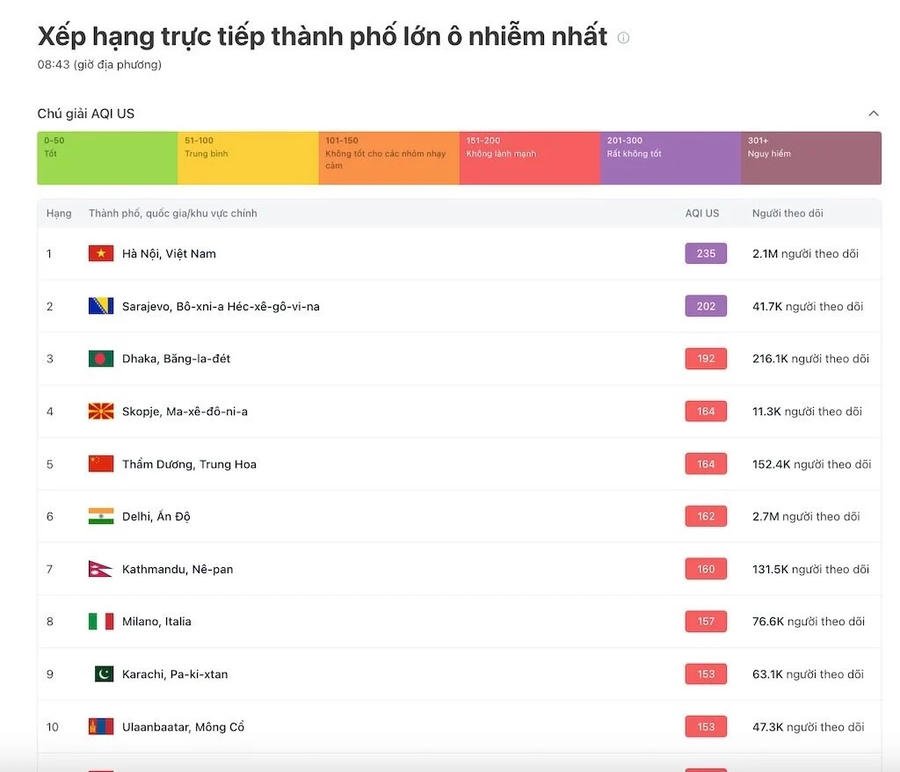Click the AQI US column header
Screen dimensions: 900x772
[x=702, y=214]
